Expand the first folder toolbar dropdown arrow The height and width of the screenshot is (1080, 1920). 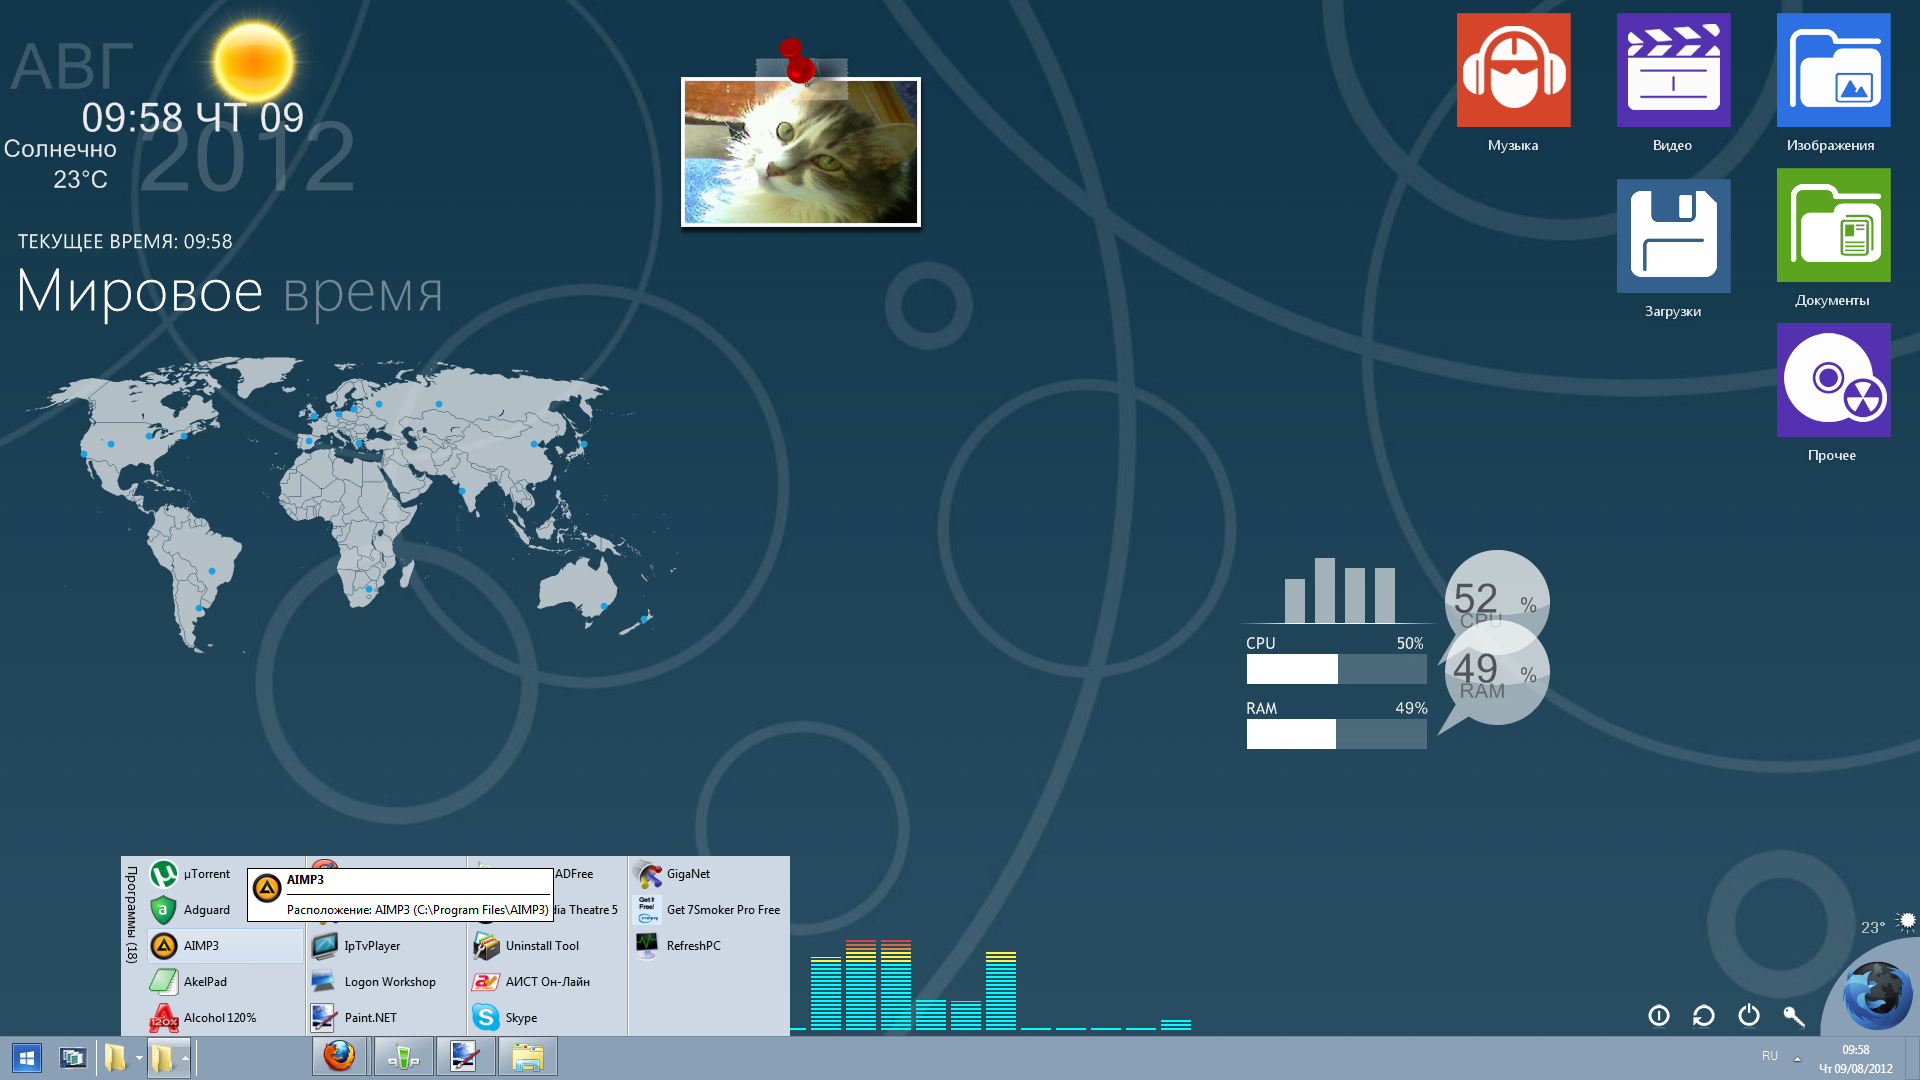tap(139, 1057)
